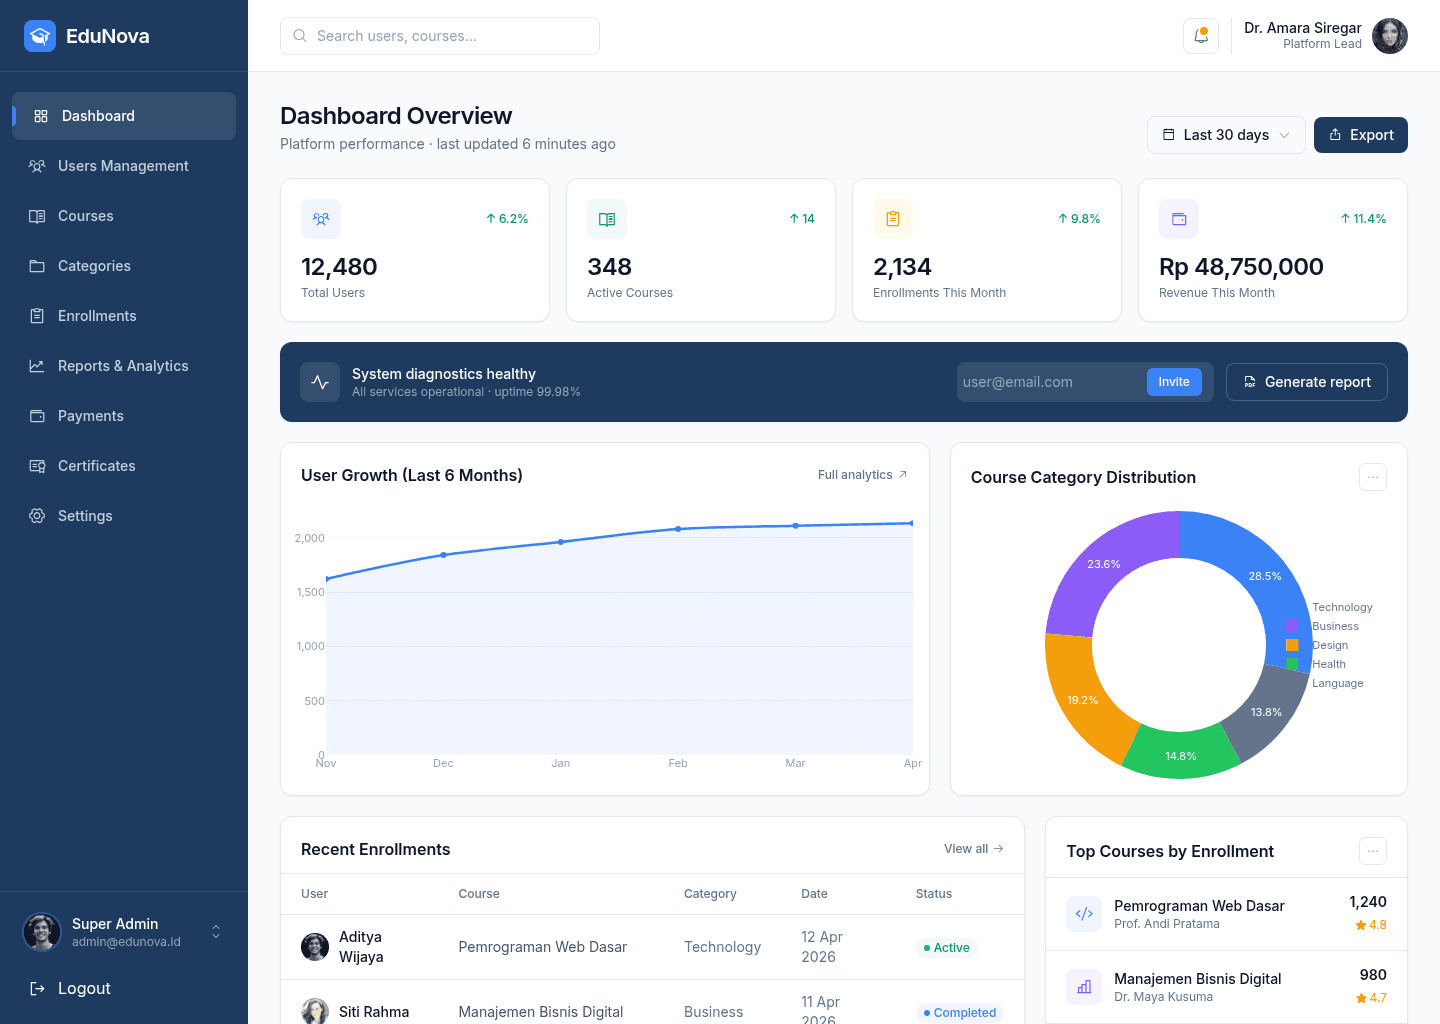
Task: Click the Technology cell in Aditya Wijaya's row
Action: tap(722, 947)
